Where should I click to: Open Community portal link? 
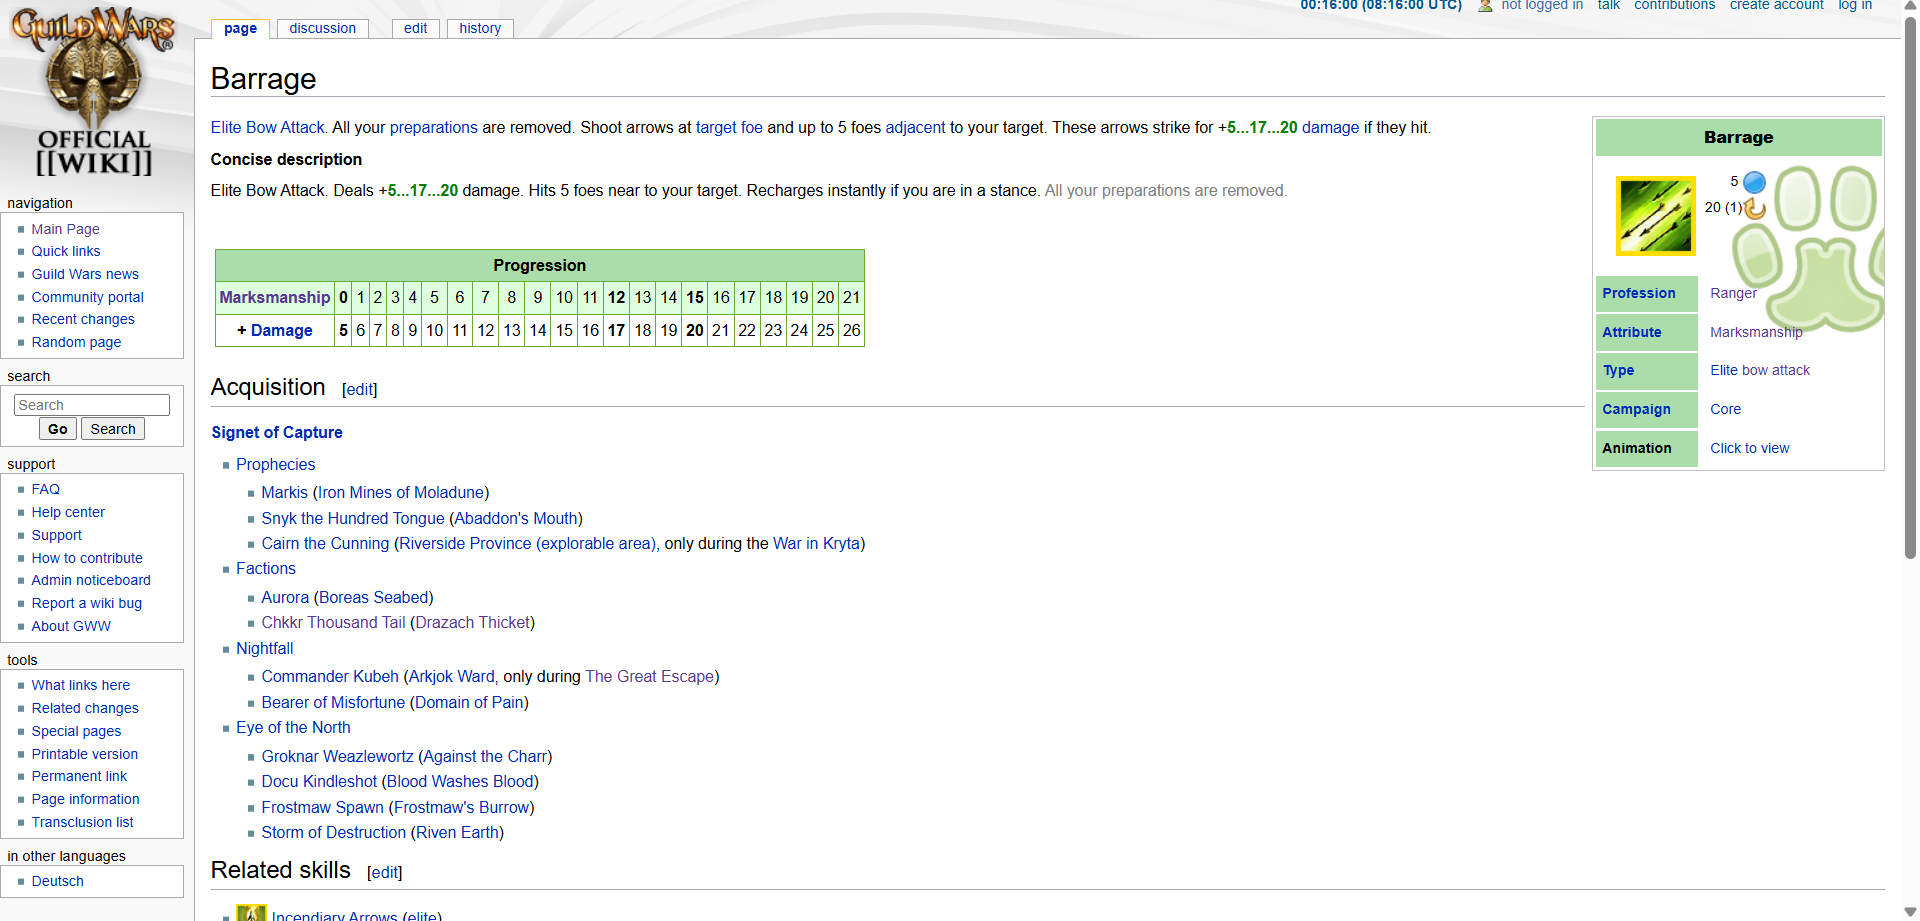pos(87,297)
